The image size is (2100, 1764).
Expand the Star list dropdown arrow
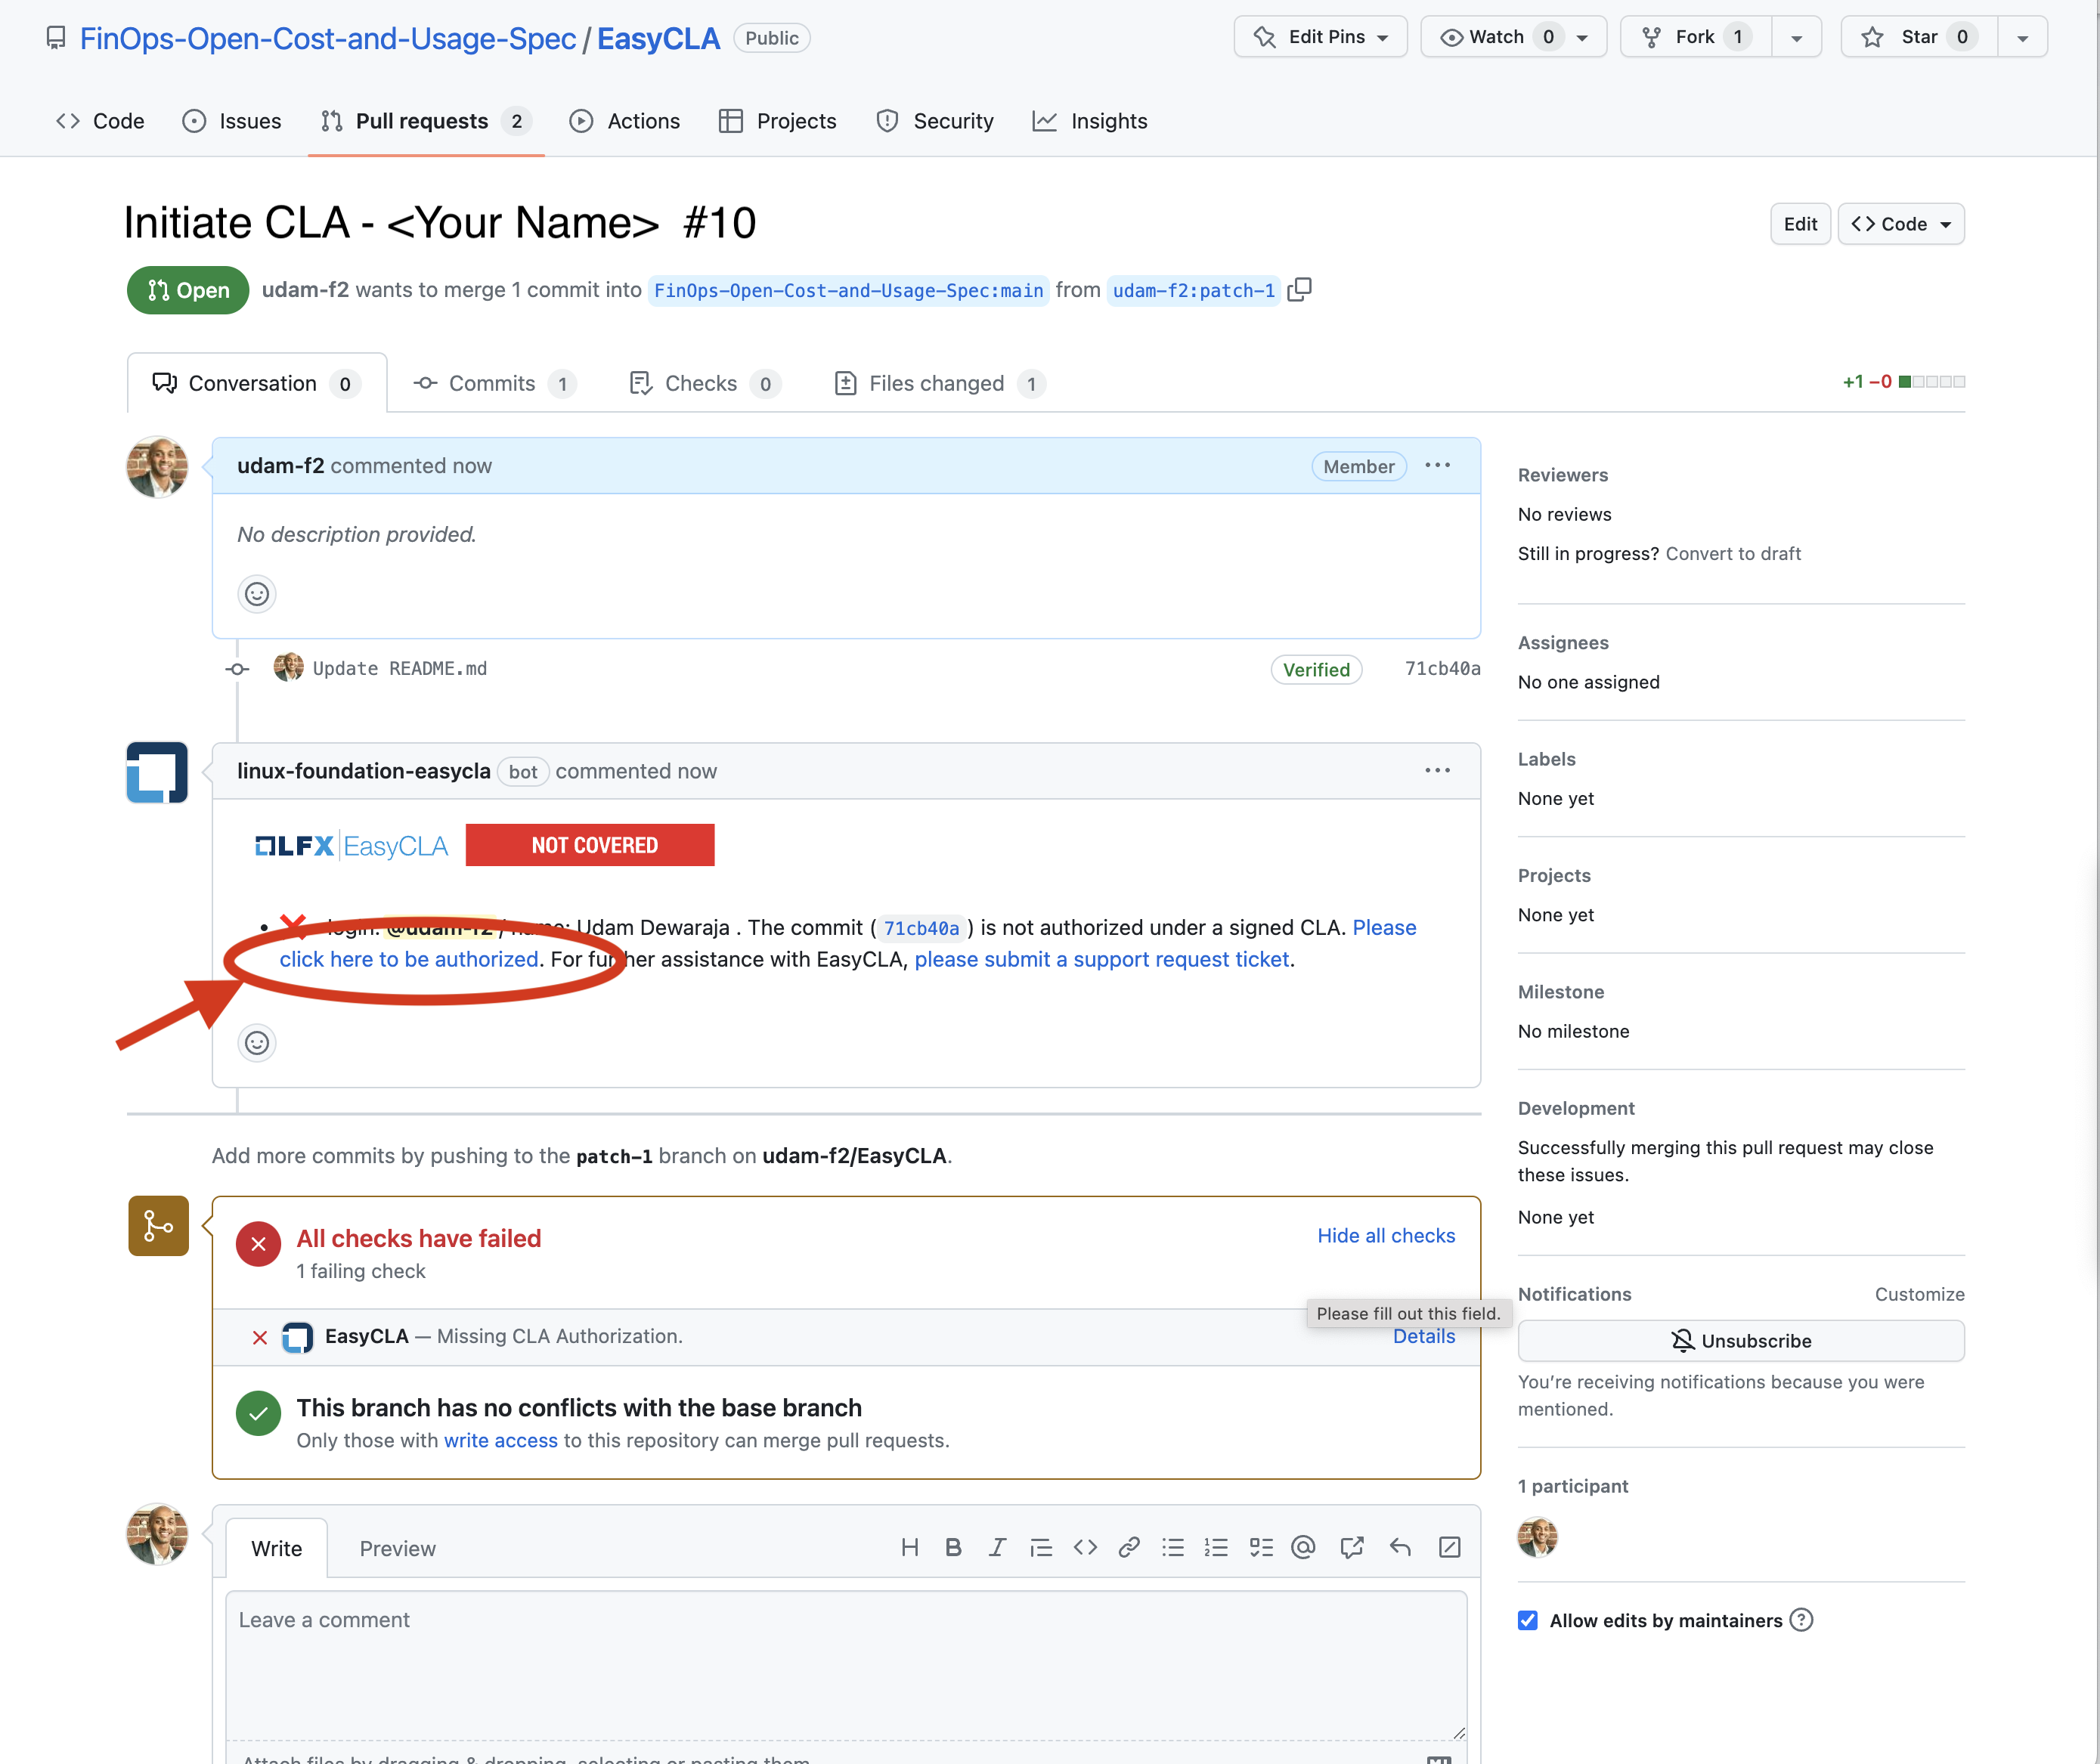click(x=2022, y=38)
